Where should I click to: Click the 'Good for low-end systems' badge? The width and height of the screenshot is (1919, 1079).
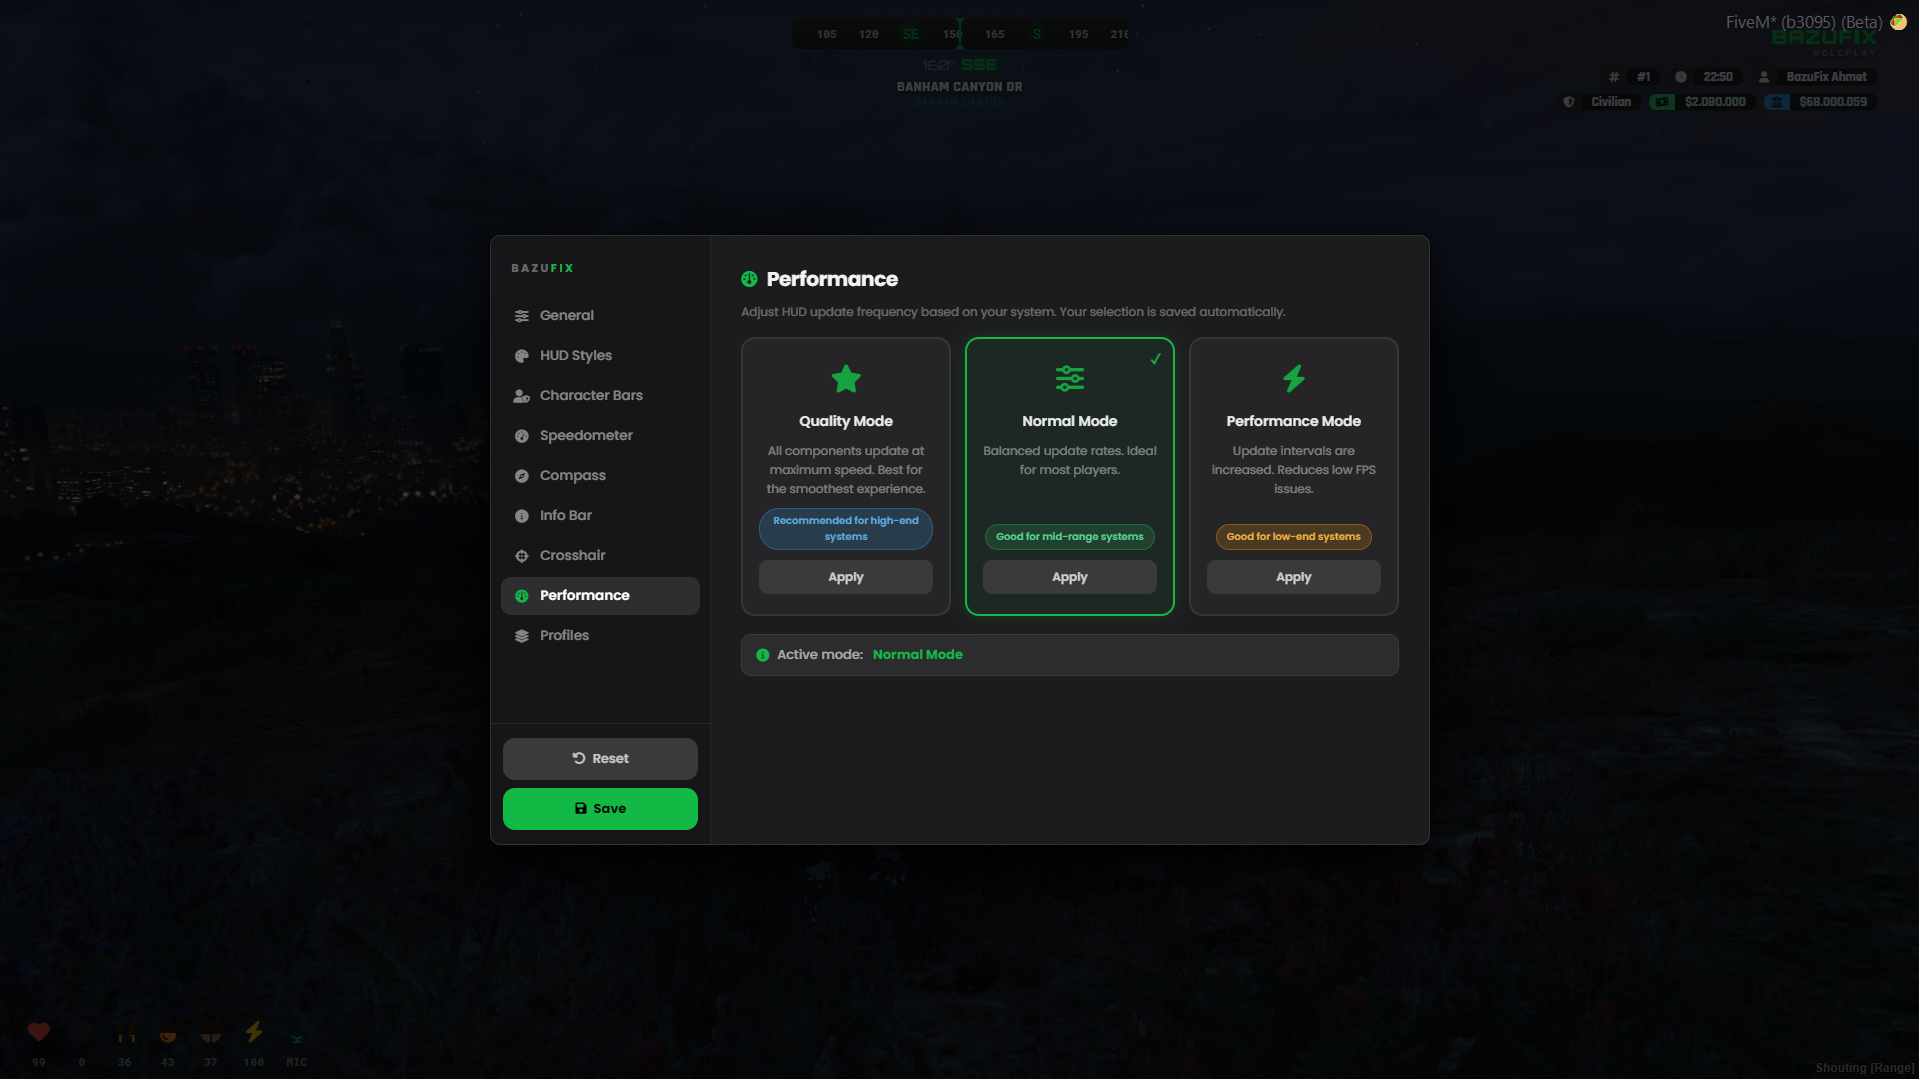click(x=1294, y=537)
